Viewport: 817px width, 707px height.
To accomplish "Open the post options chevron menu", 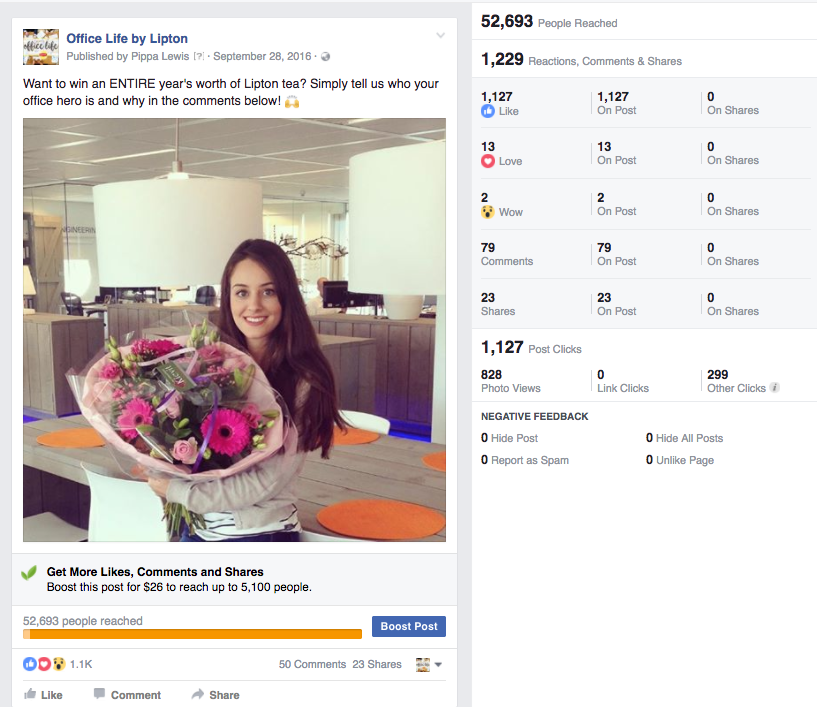I will pos(440,35).
